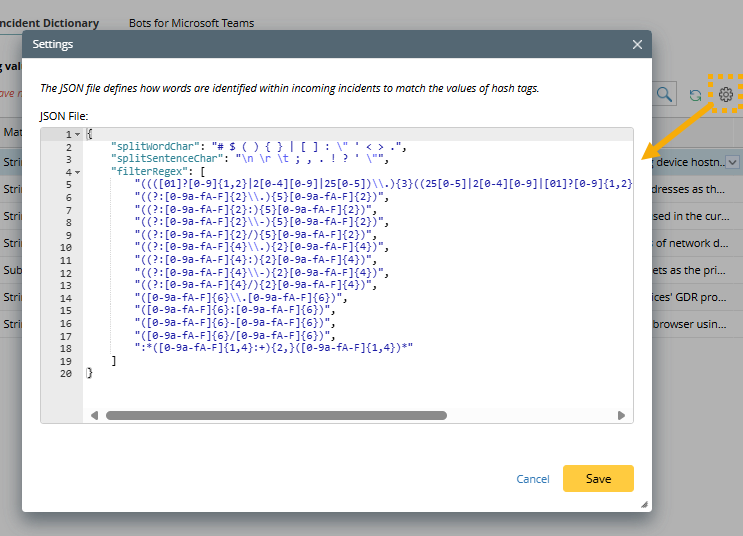Collapse the filterRegex array fold on line 4
Image resolution: width=743 pixels, height=536 pixels.
coord(77,172)
